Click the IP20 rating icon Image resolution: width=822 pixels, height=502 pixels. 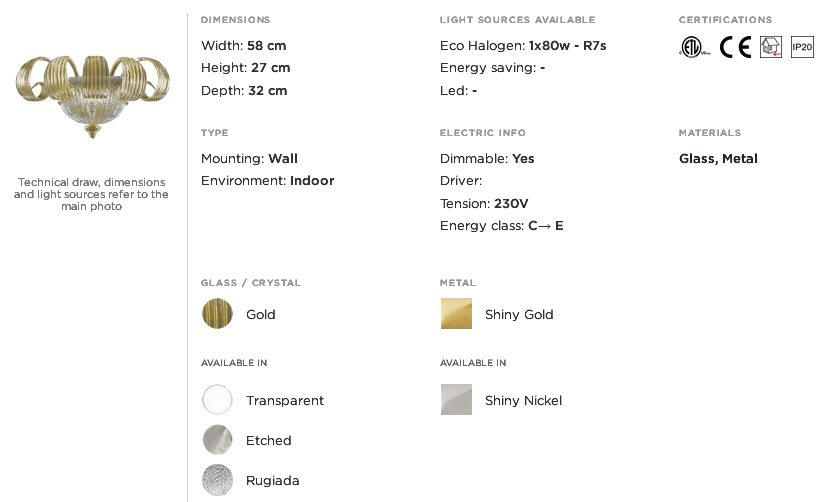[802, 47]
